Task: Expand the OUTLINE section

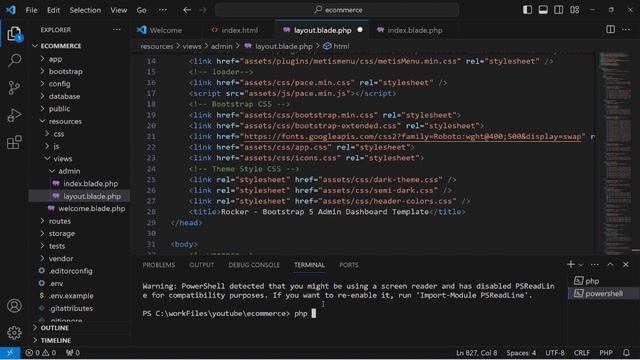Action: pos(80,328)
